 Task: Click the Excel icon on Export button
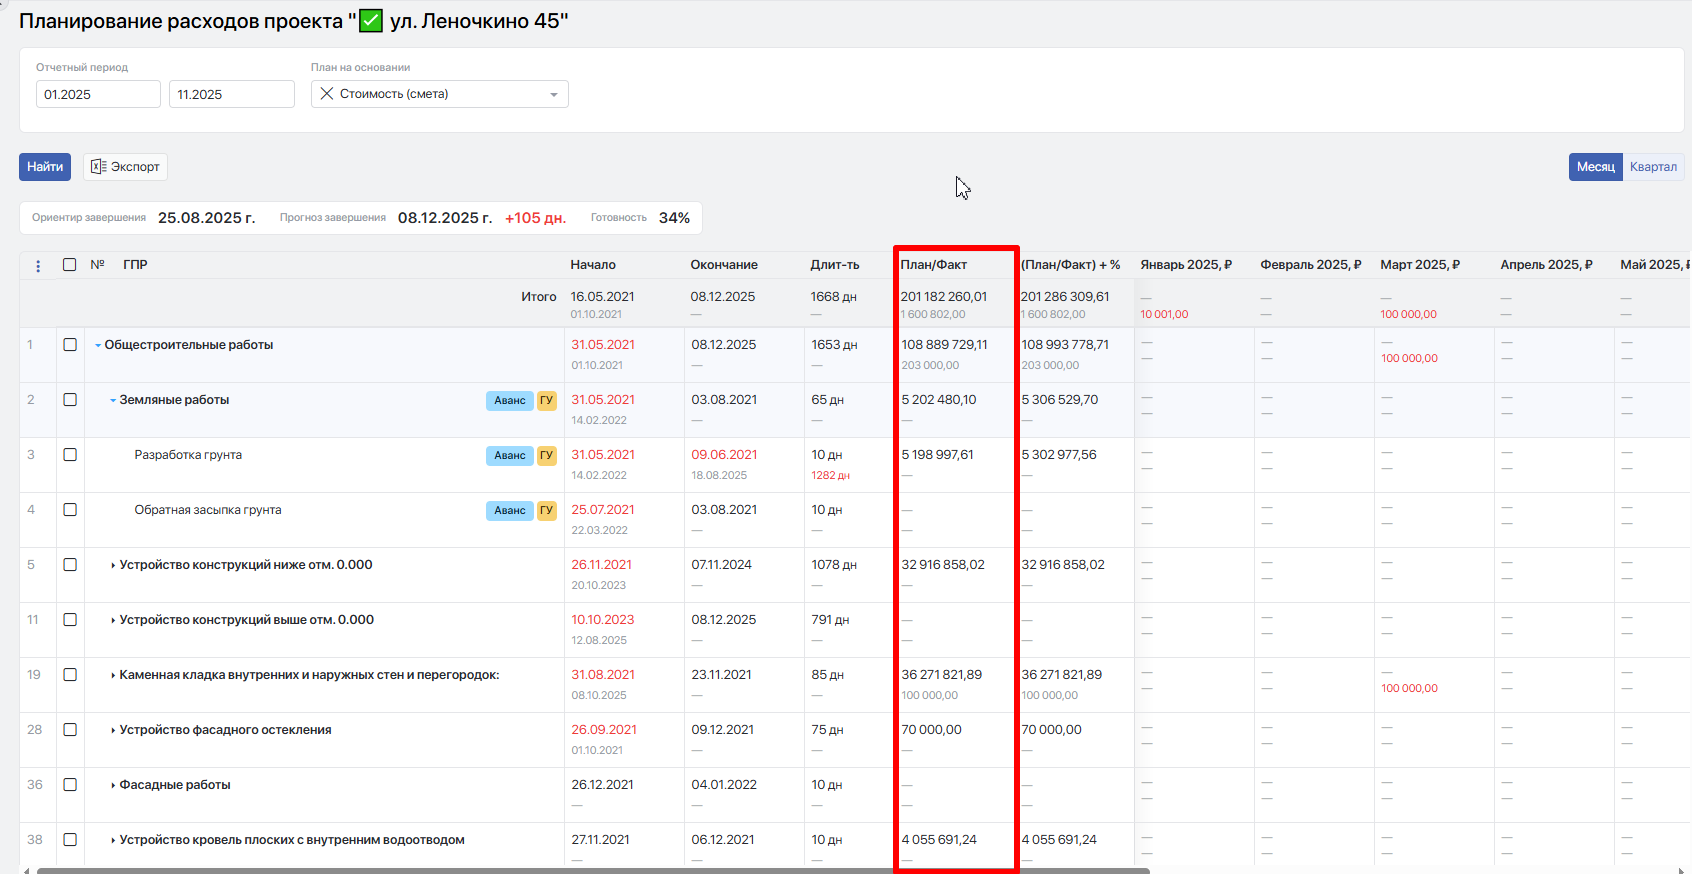point(98,167)
